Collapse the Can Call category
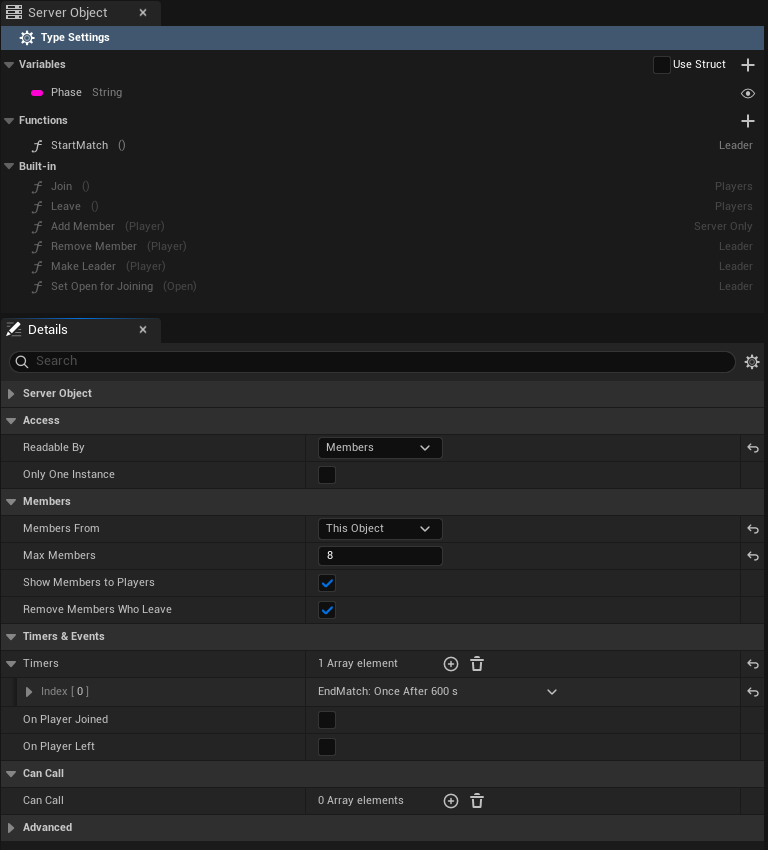Screen dimensions: 768x850 click(x=11, y=774)
